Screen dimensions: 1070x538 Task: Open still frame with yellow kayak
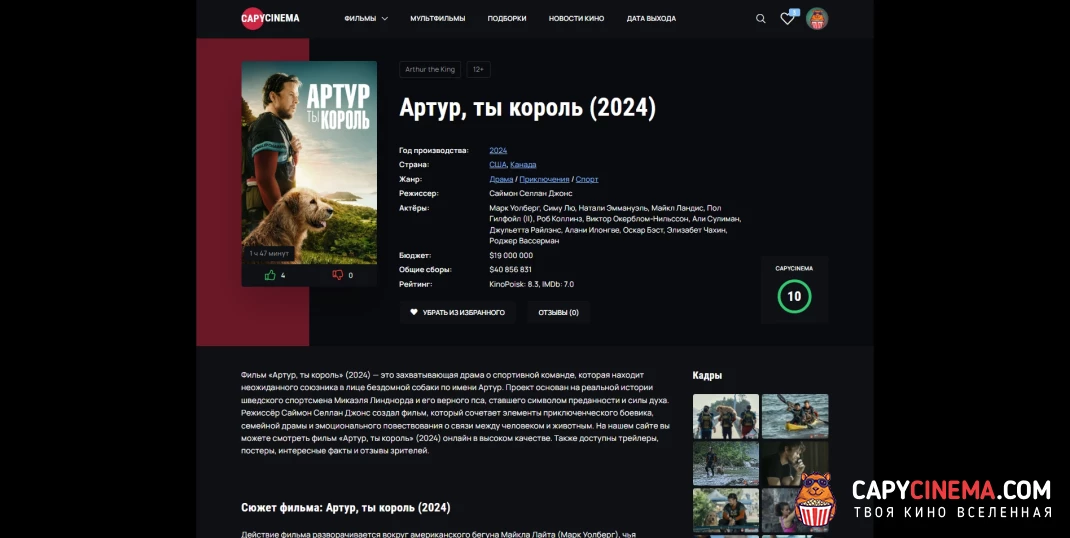click(x=795, y=416)
